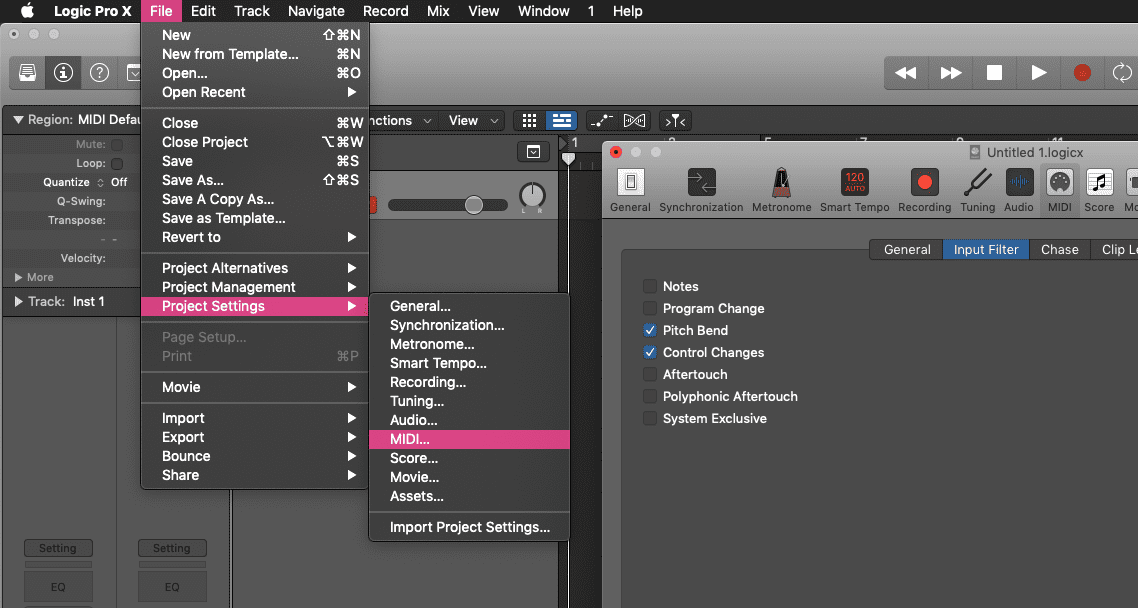
Task: Start playback with the Play button
Action: click(1039, 73)
